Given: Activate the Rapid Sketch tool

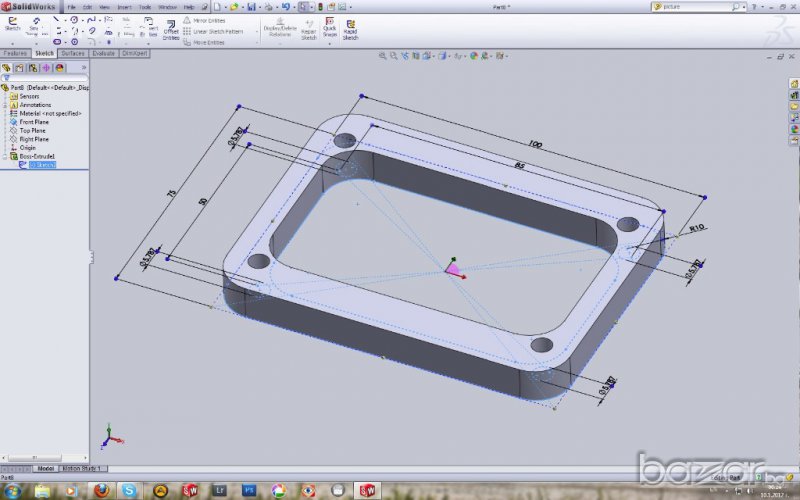Looking at the screenshot, I should [x=350, y=27].
